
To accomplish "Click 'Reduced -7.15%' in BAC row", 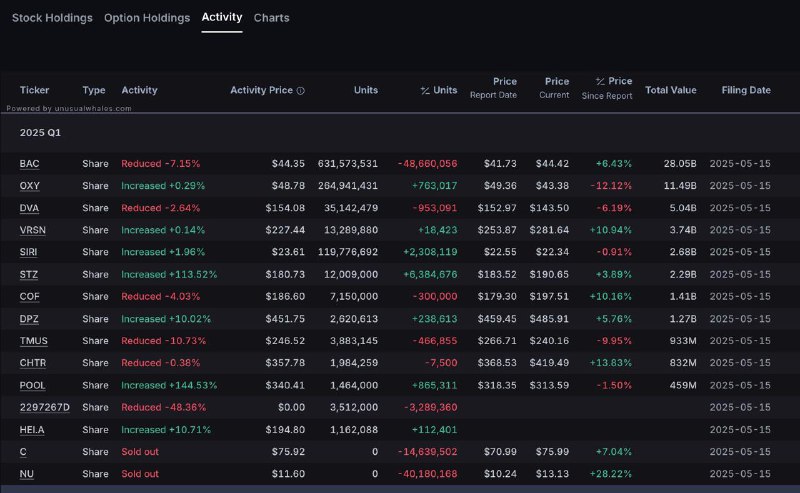I will click(161, 164).
